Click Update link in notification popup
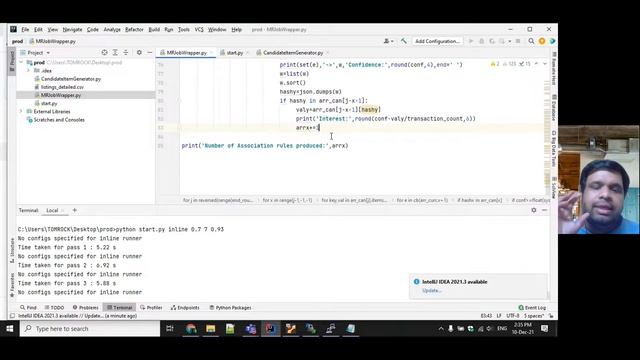640x360 pixels. click(431, 291)
